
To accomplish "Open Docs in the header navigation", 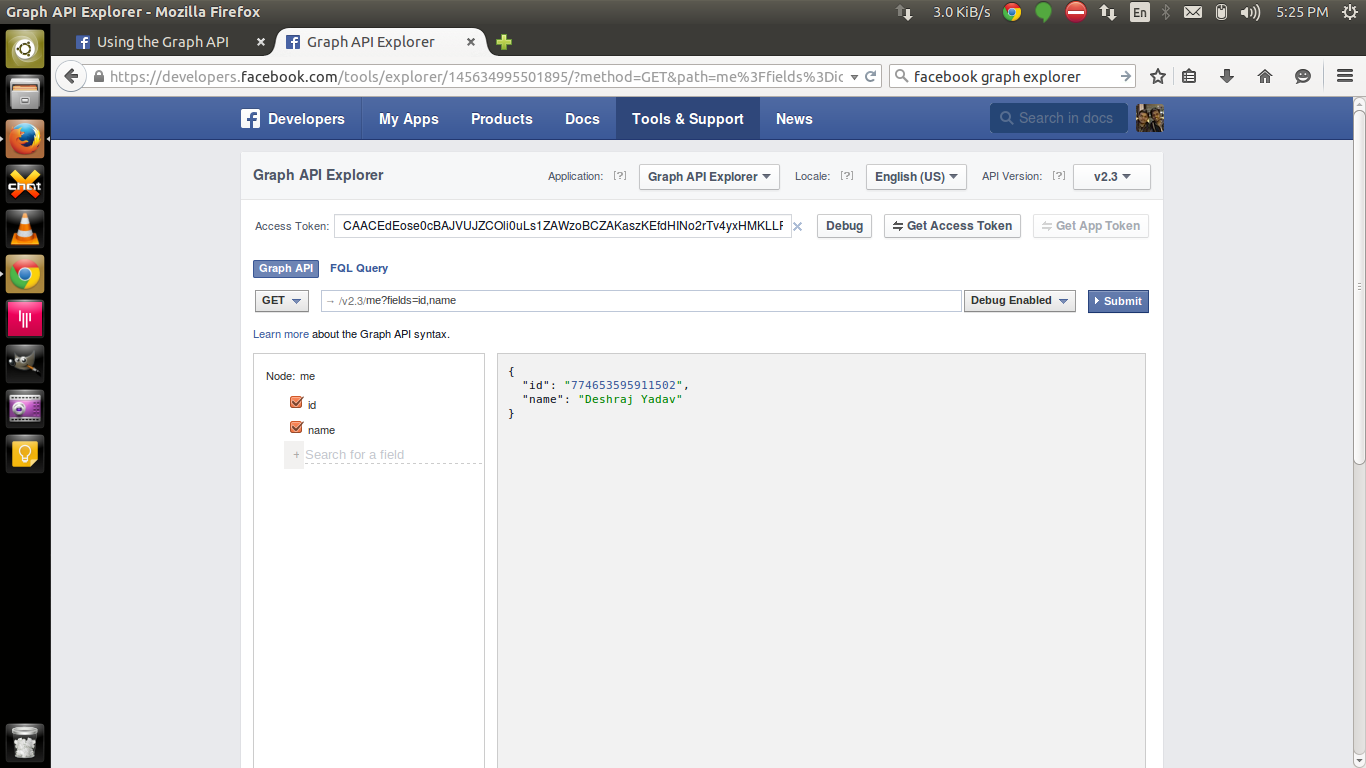I will [x=582, y=119].
